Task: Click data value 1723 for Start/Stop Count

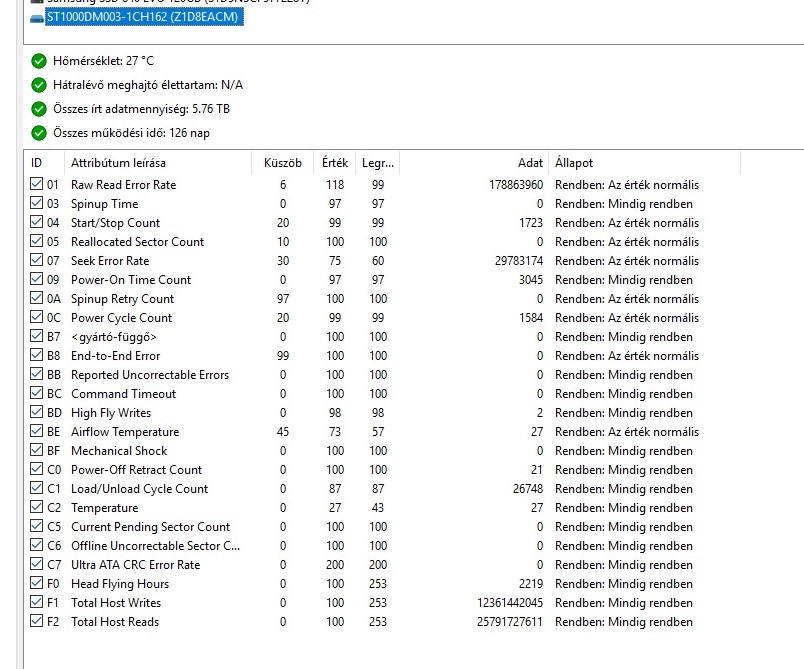Action: pos(531,223)
